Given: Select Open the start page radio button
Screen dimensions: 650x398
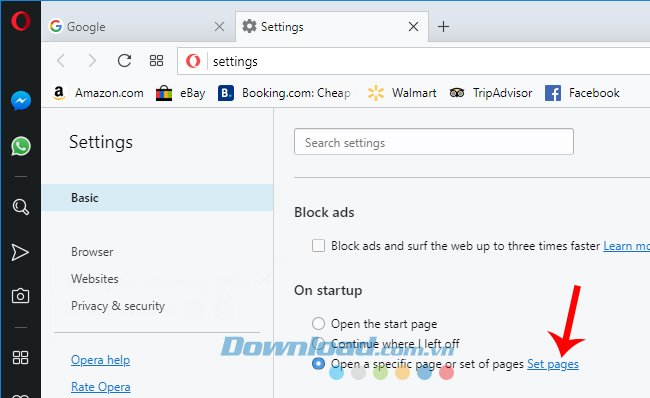Looking at the screenshot, I should 318,323.
